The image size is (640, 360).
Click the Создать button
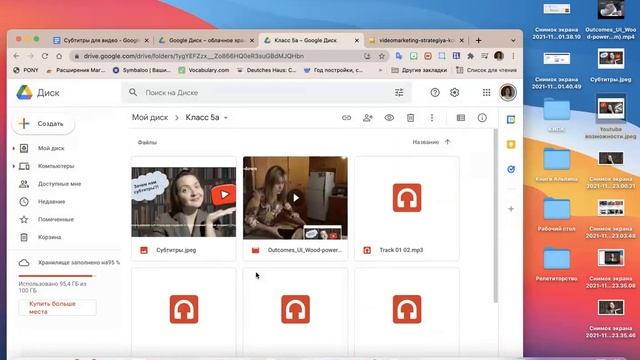click(x=43, y=124)
